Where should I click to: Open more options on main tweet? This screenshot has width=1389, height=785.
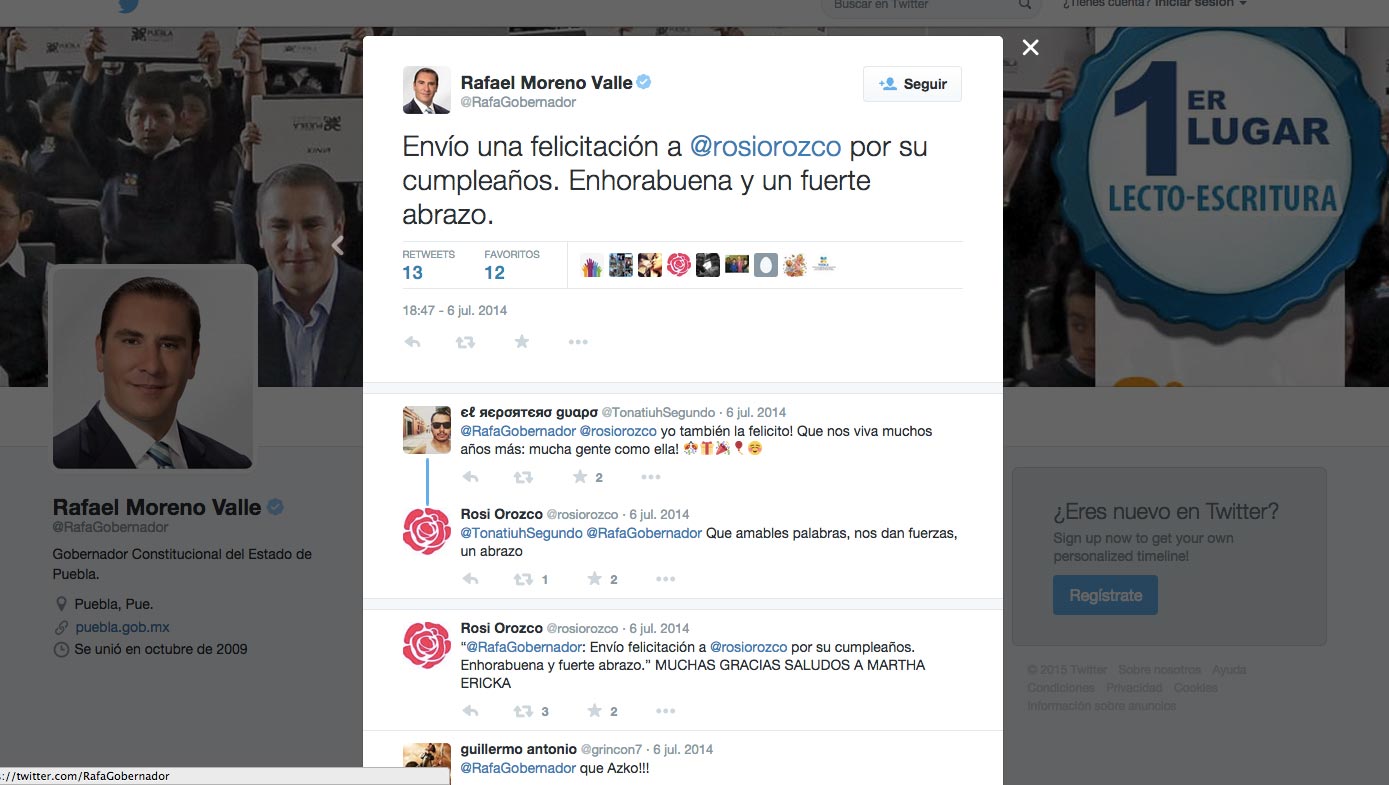pyautogui.click(x=578, y=342)
